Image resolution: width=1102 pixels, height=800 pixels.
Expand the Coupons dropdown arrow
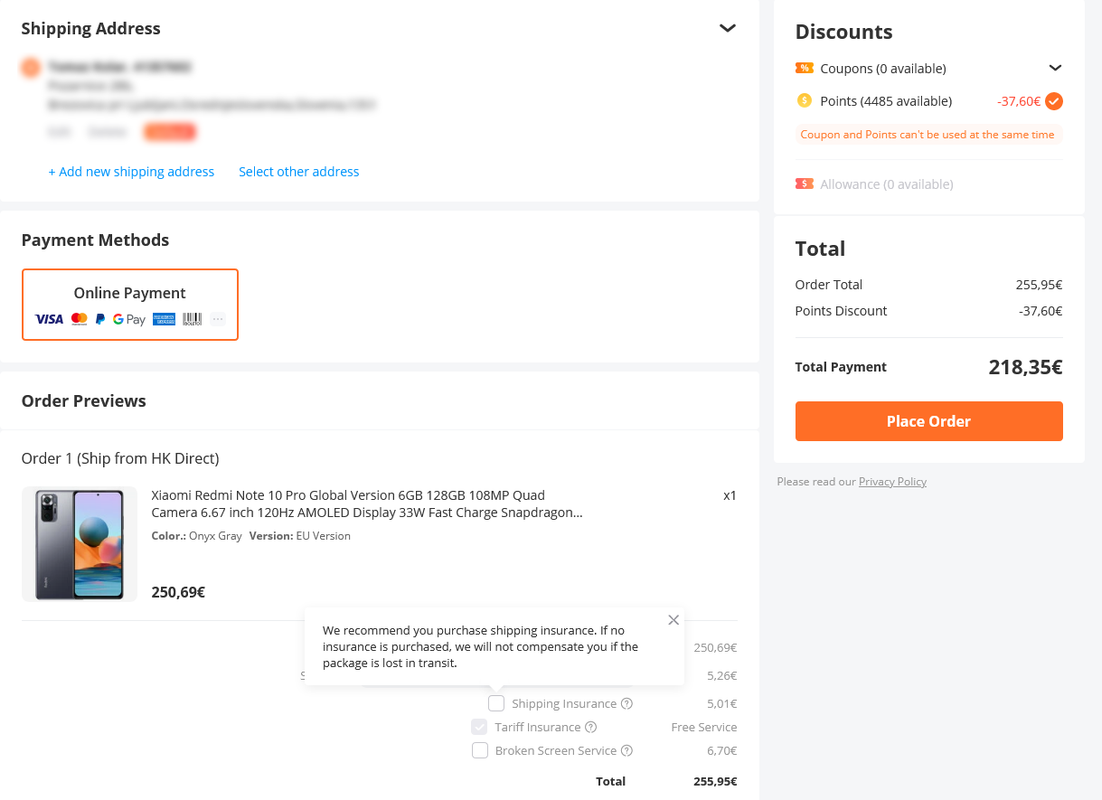click(1055, 68)
